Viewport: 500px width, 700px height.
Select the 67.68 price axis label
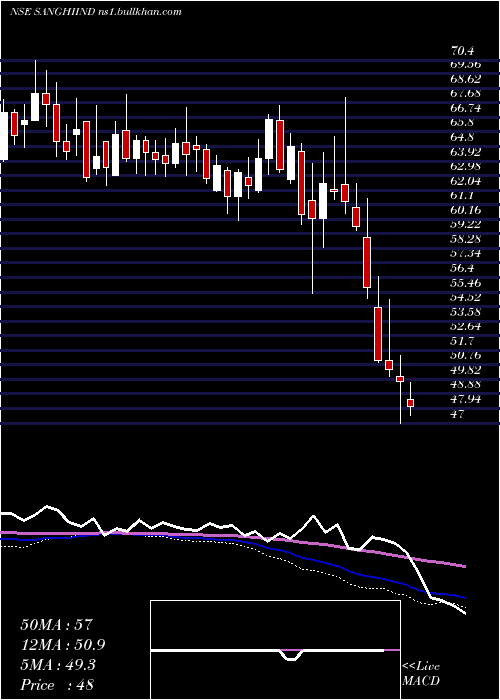(x=466, y=94)
